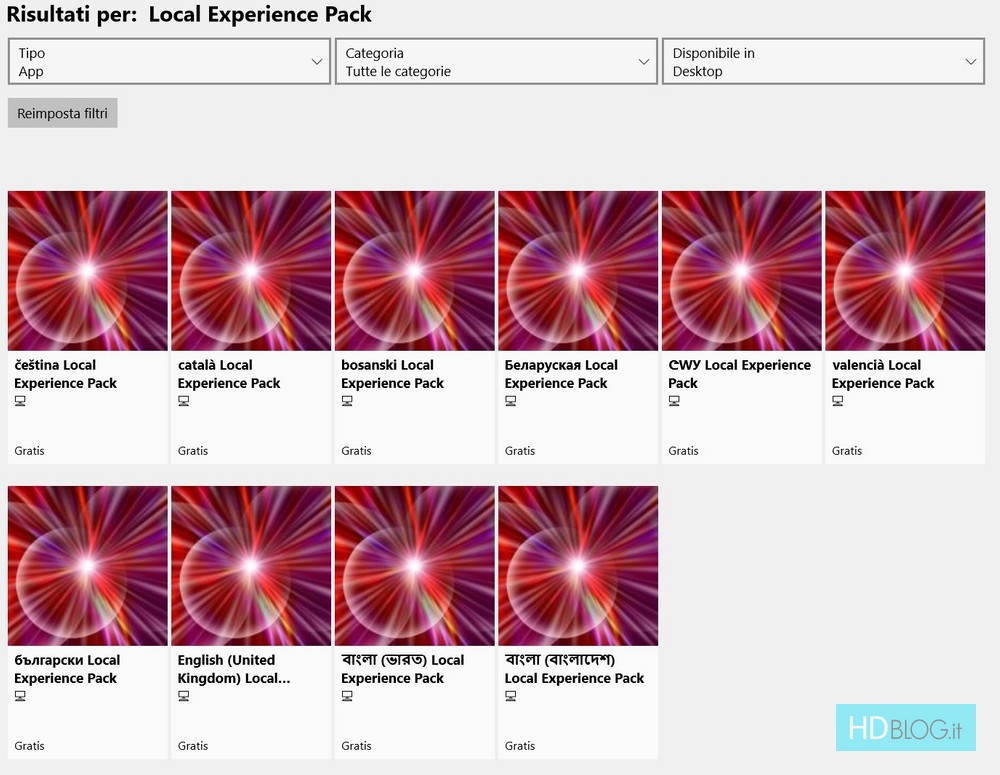Open the ᏣᎳᎩ Local Experience Pack title

click(x=739, y=374)
